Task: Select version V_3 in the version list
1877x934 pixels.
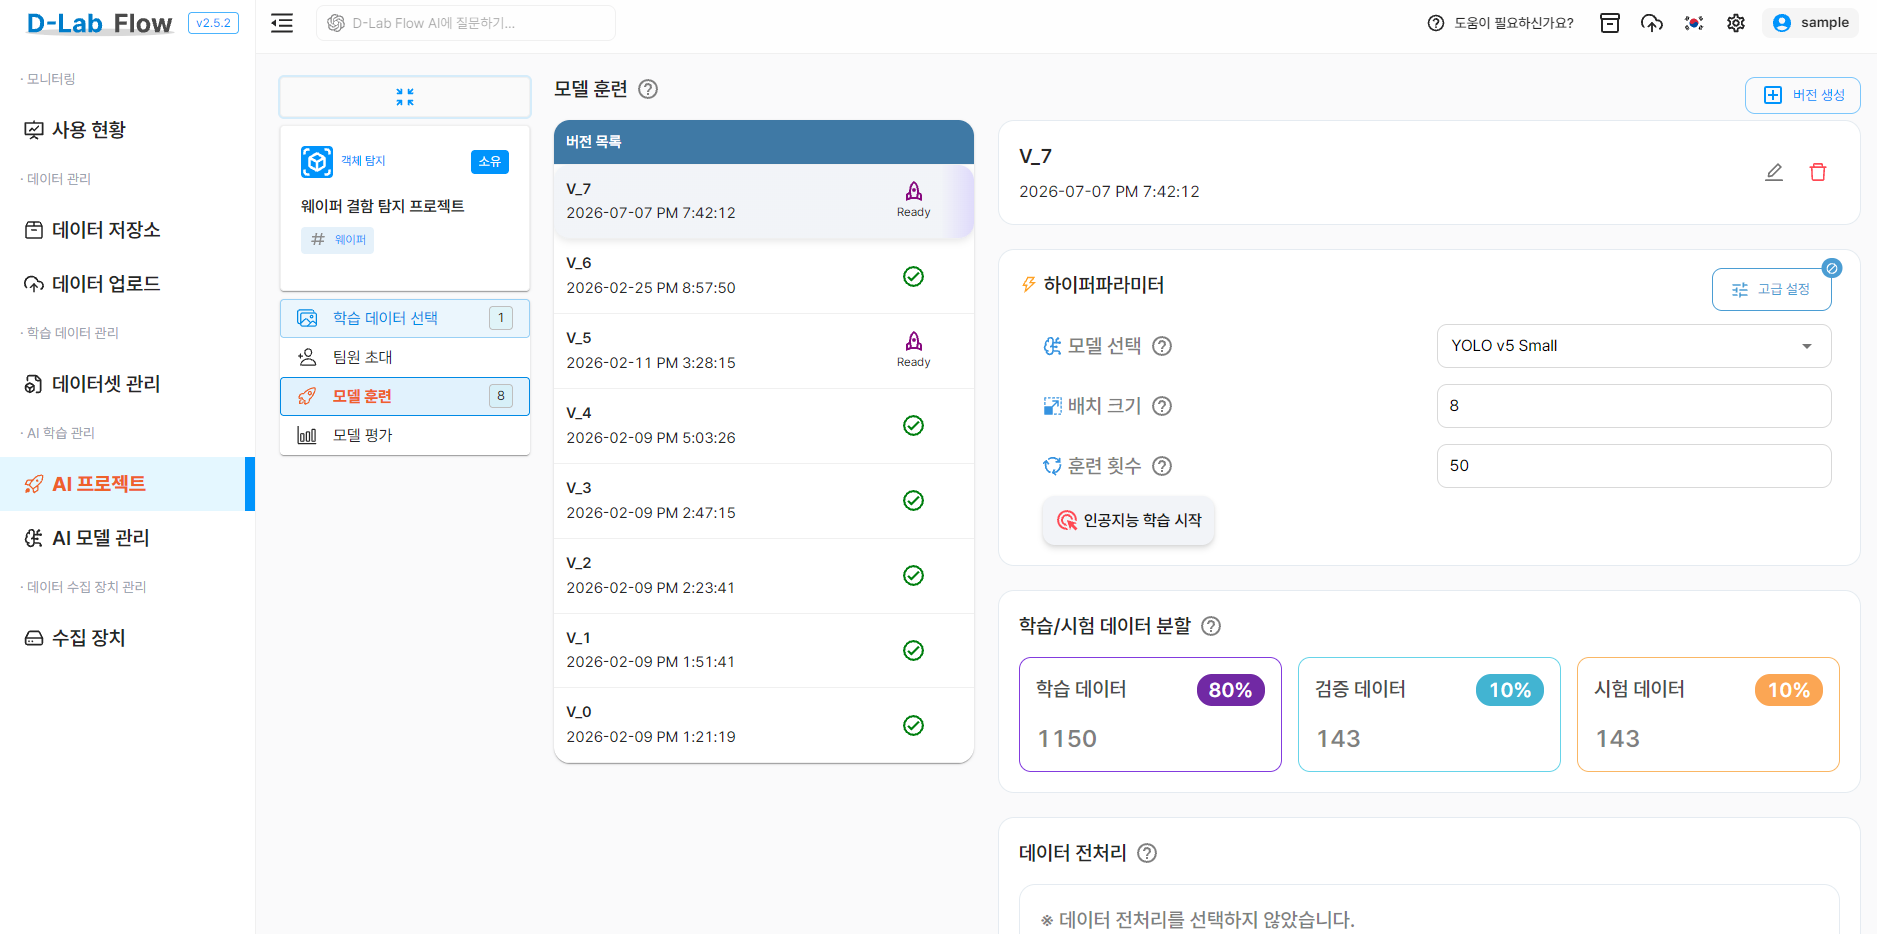Action: click(763, 501)
